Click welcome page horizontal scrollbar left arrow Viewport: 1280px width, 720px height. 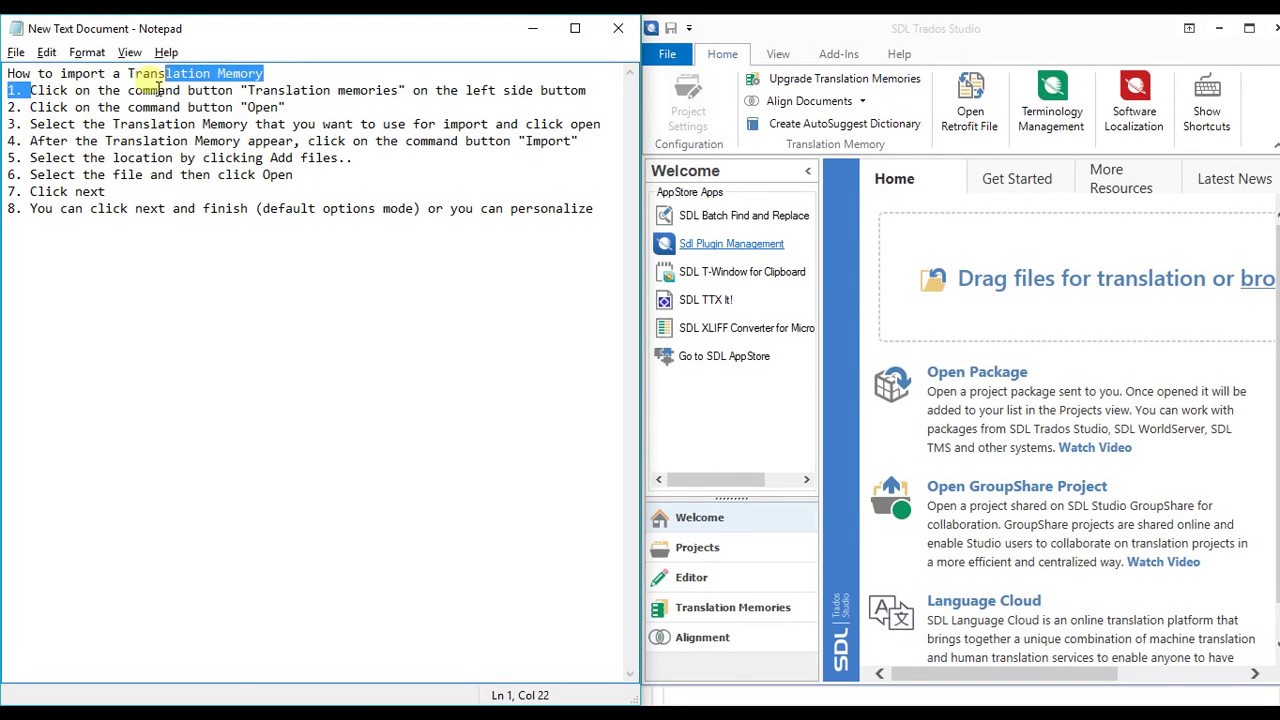(x=879, y=674)
